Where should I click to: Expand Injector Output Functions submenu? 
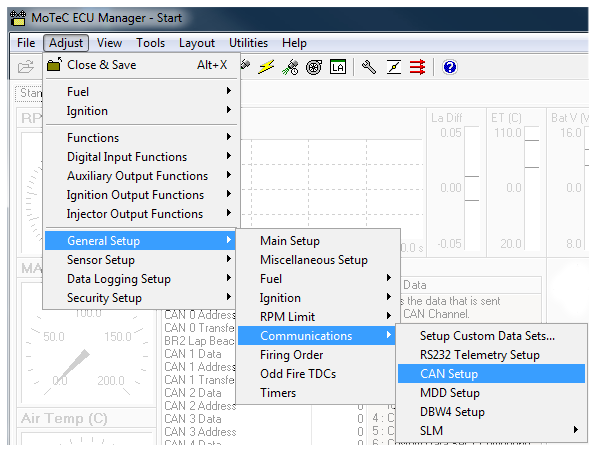tap(142, 214)
